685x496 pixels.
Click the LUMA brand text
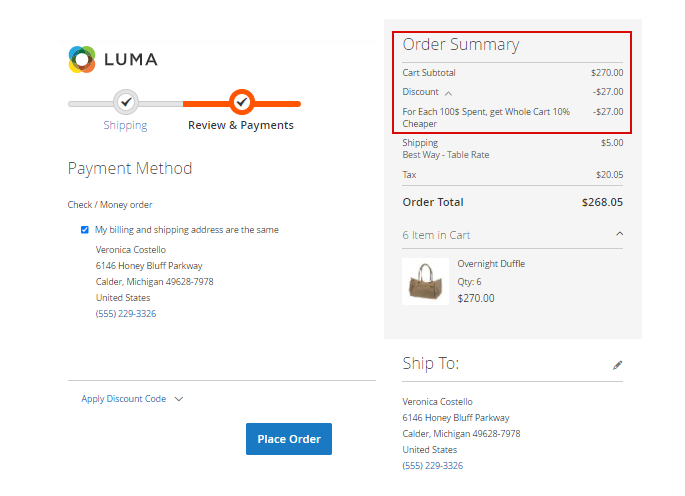click(x=130, y=59)
